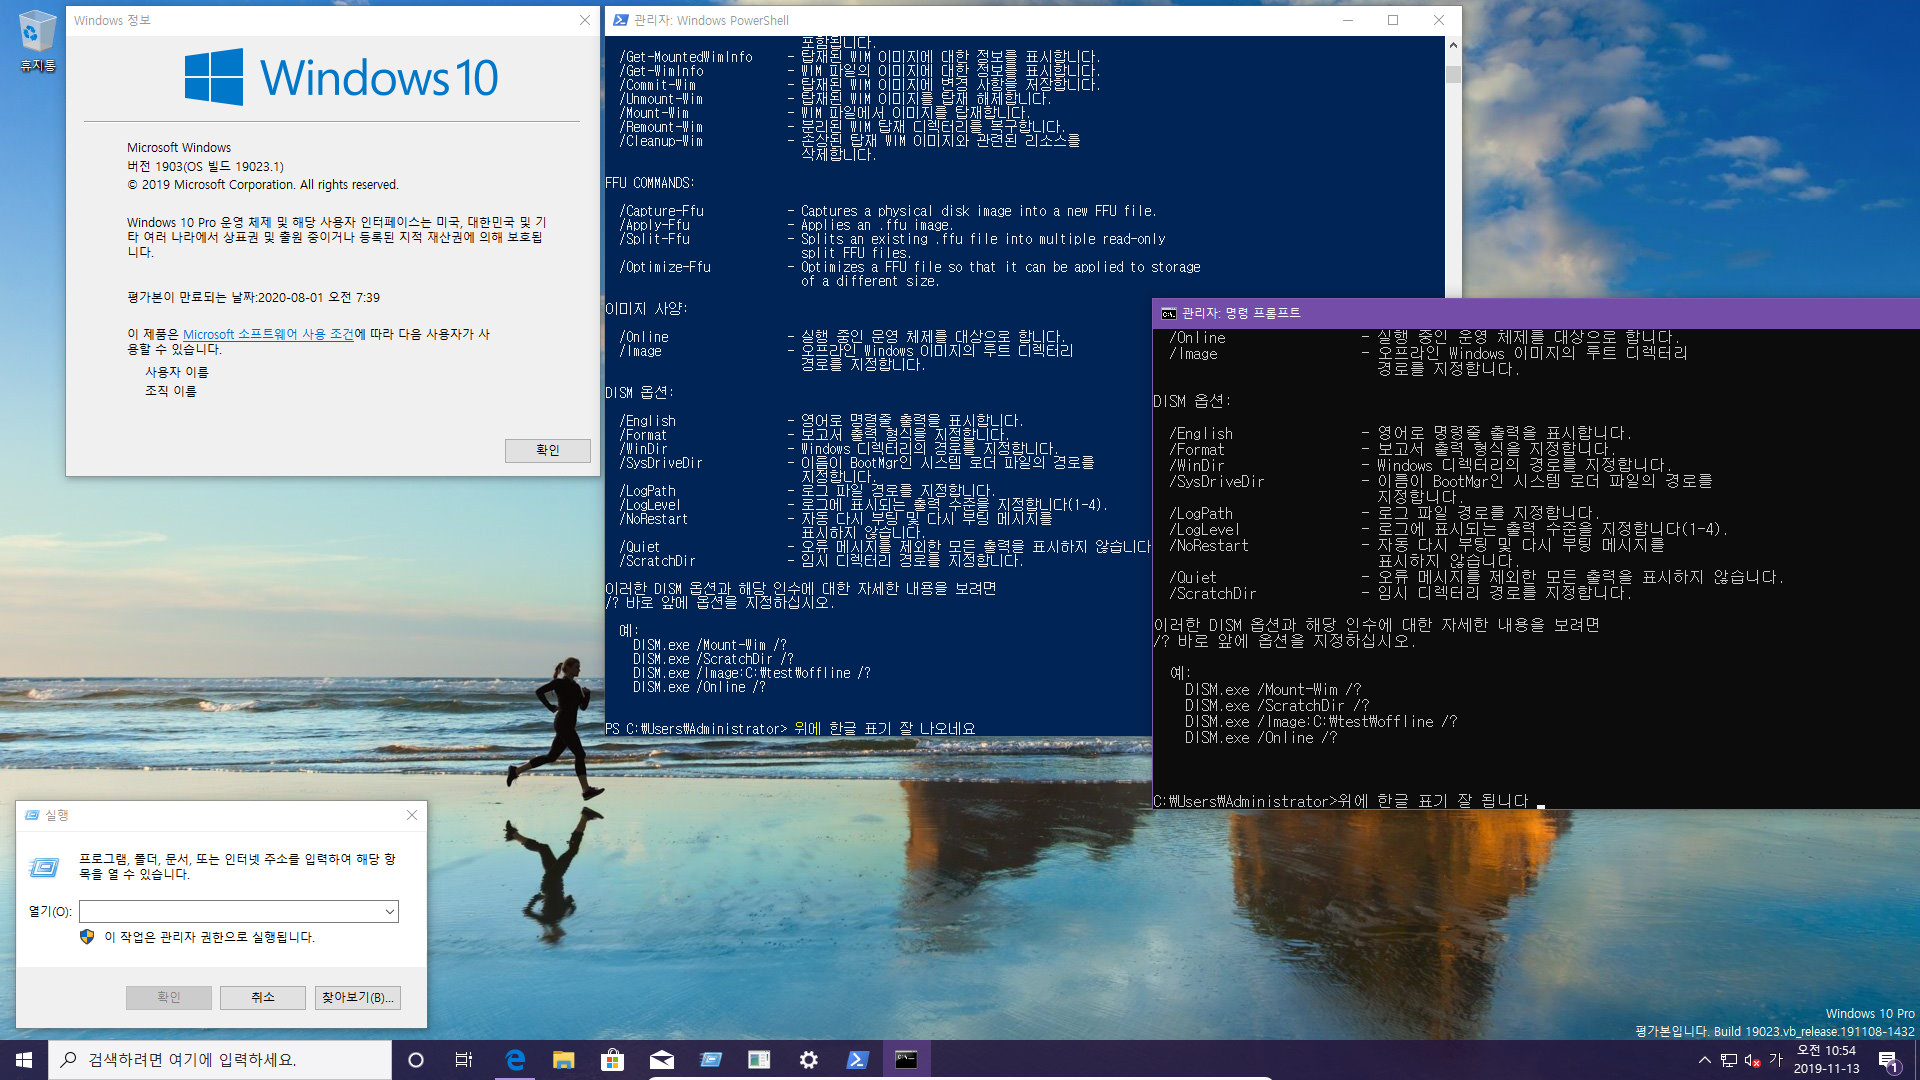This screenshot has height=1080, width=1920.
Task: Close the Windows 정보 dialog
Action: (x=585, y=20)
